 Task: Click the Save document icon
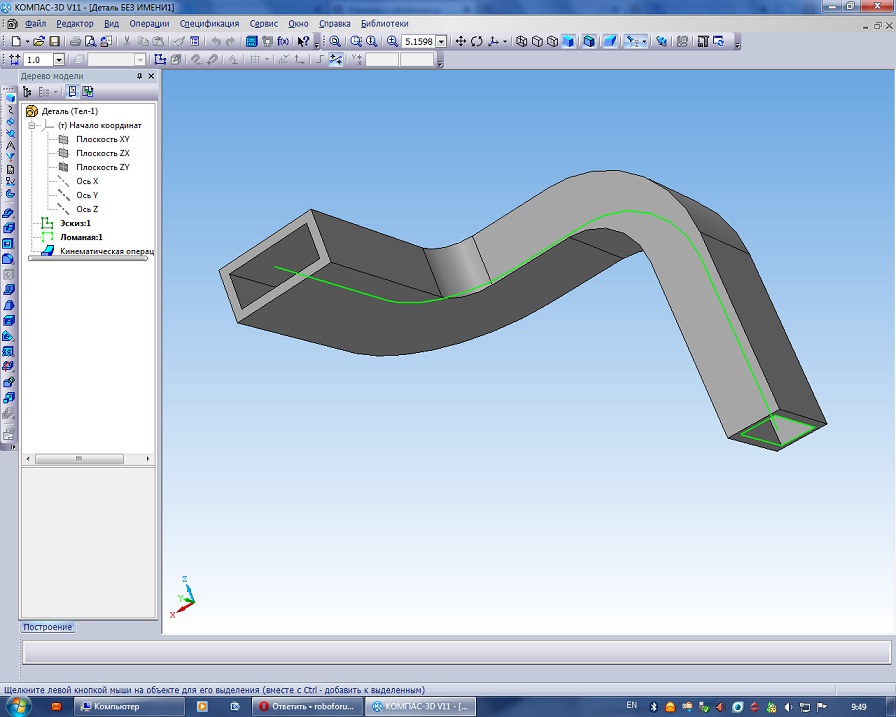click(x=55, y=41)
